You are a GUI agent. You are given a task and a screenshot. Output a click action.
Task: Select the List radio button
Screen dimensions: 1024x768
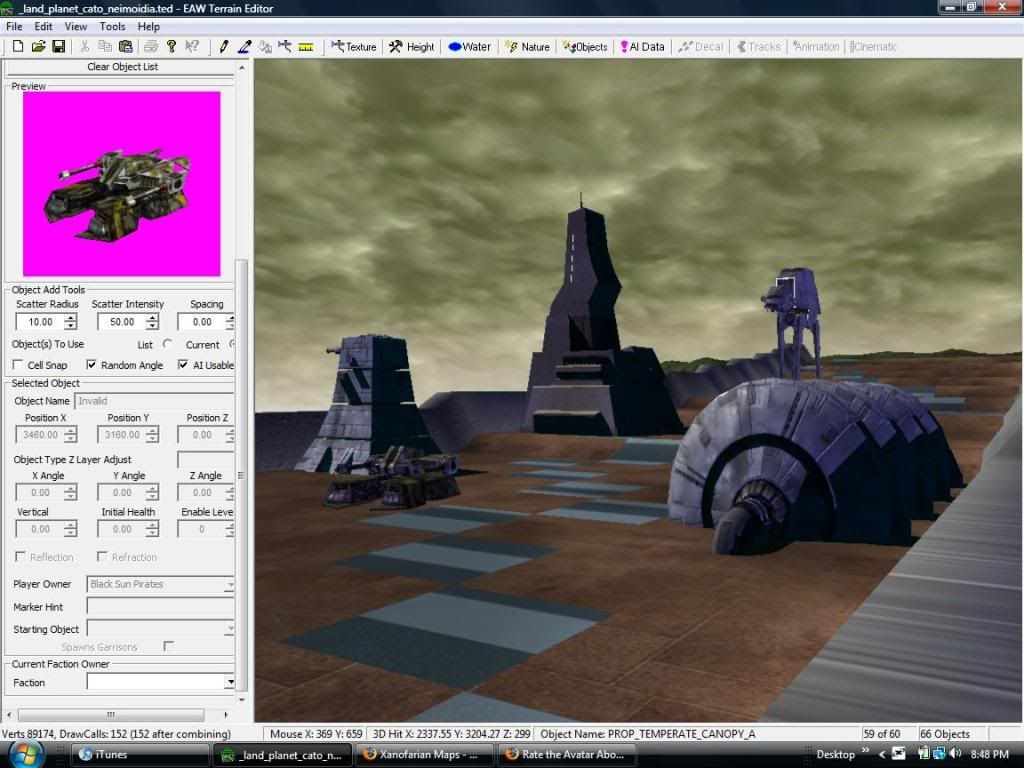(x=168, y=344)
